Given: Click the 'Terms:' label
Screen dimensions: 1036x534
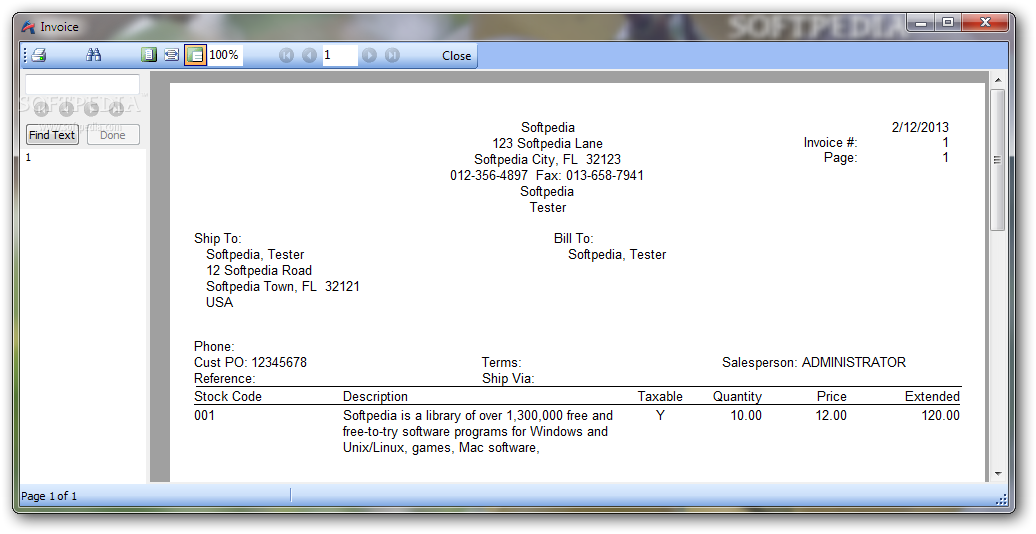Looking at the screenshot, I should tap(501, 362).
